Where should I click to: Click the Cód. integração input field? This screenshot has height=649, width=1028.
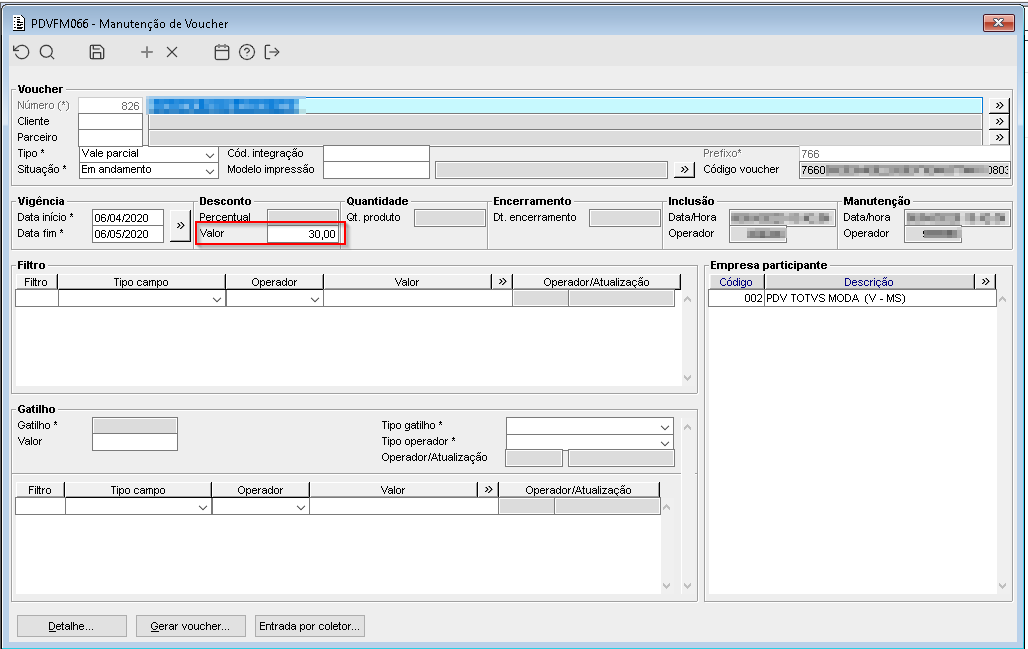click(x=376, y=153)
